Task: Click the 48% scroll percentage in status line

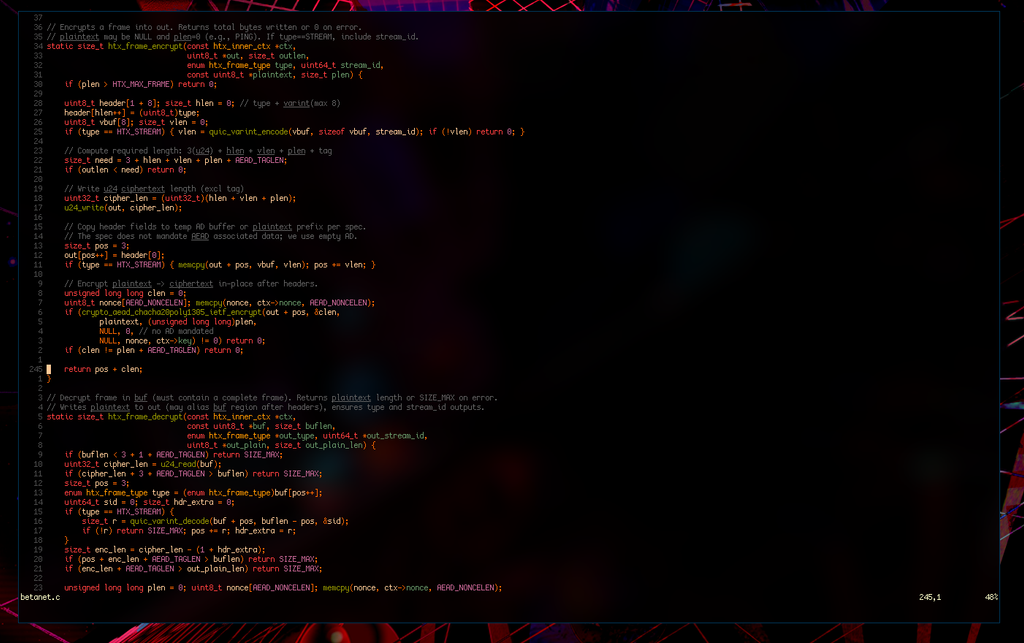Action: coord(991,597)
